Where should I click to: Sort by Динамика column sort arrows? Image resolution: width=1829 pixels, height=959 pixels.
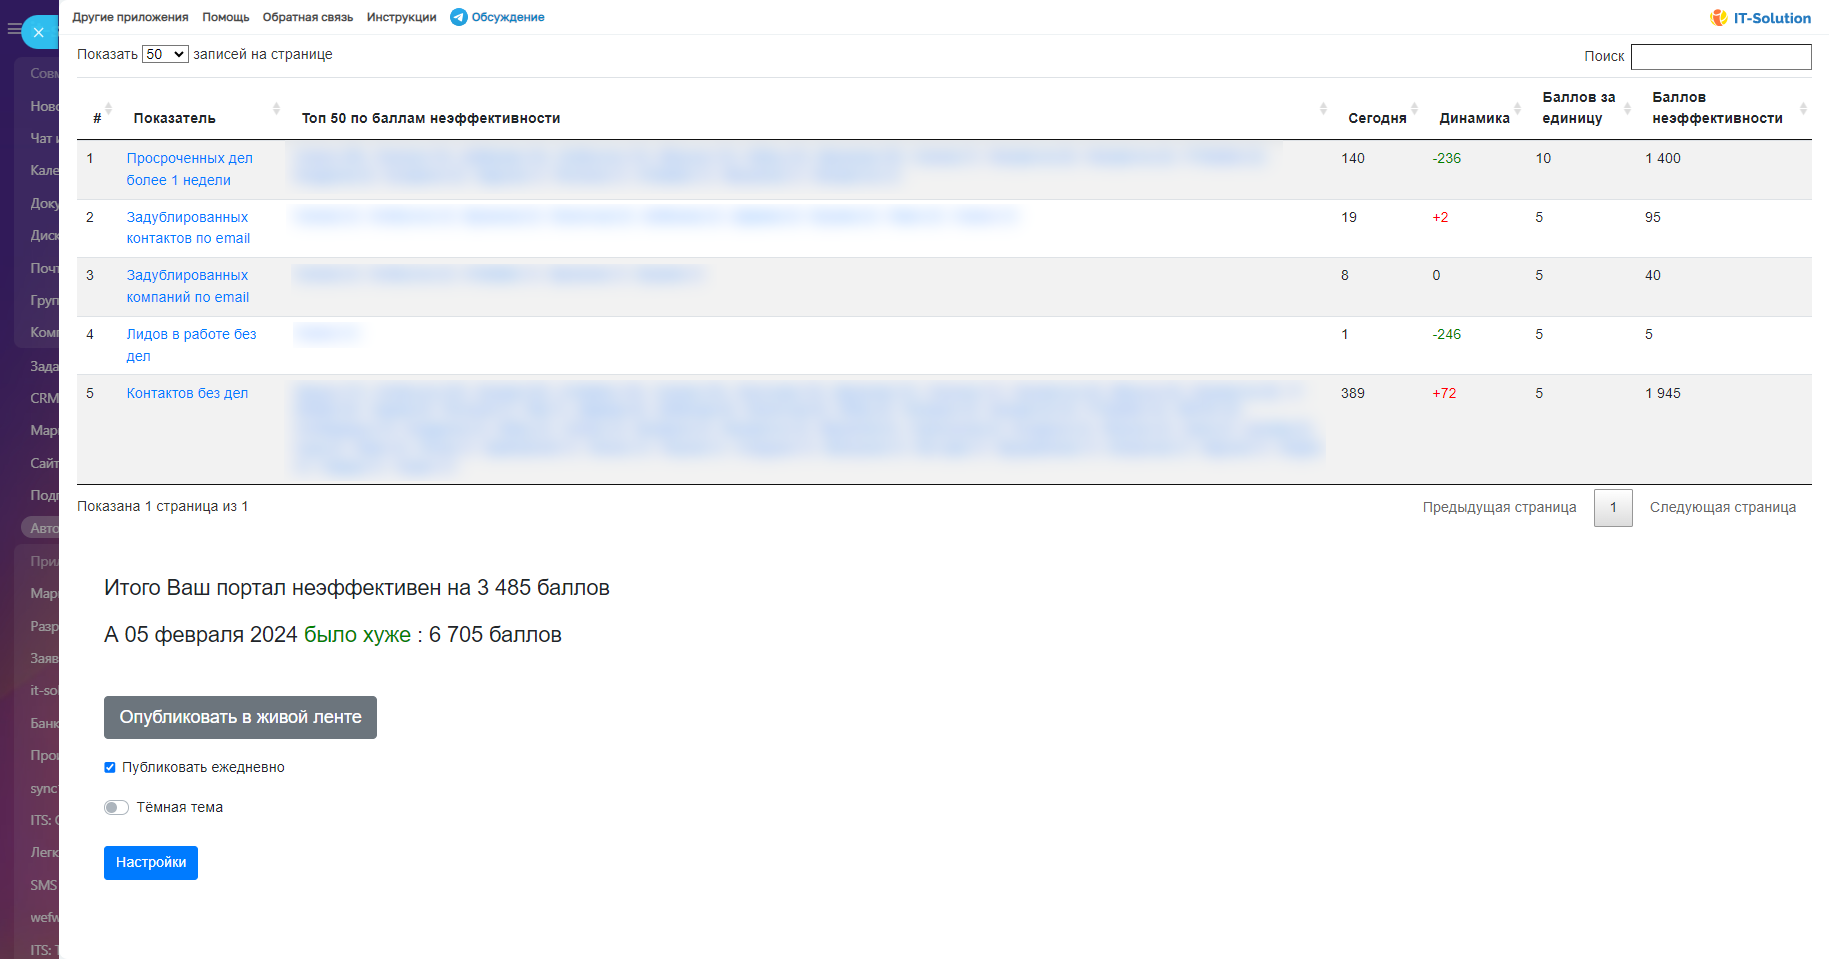tap(1517, 108)
